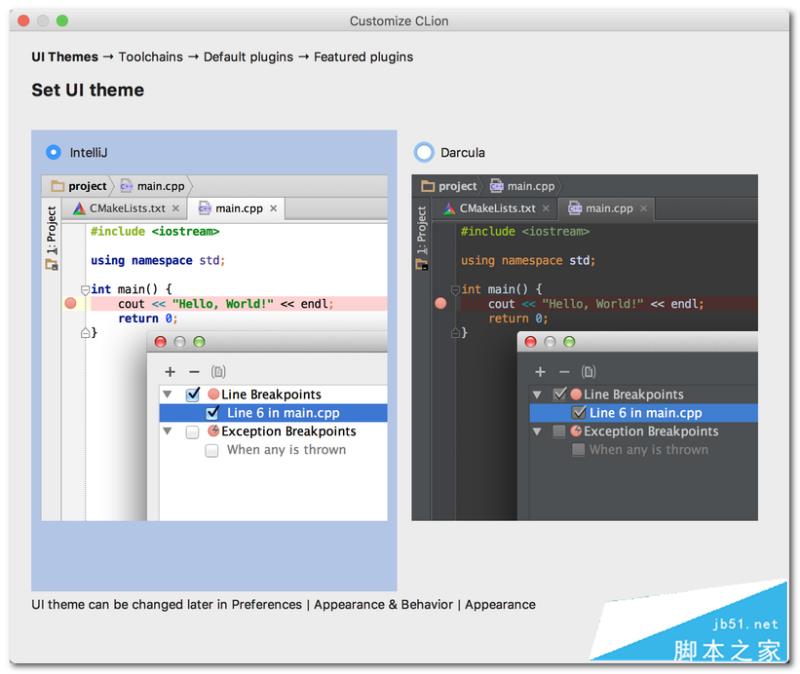The image size is (800, 674).
Task: Click Line Breakpoints red dot icon, Darcula preview
Action: point(577,394)
